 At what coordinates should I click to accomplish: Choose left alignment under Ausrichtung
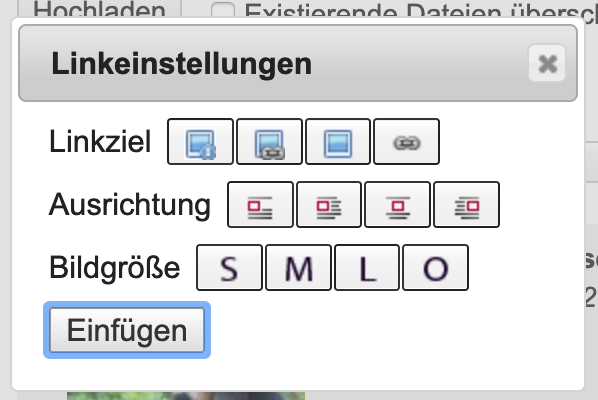[x=329, y=205]
